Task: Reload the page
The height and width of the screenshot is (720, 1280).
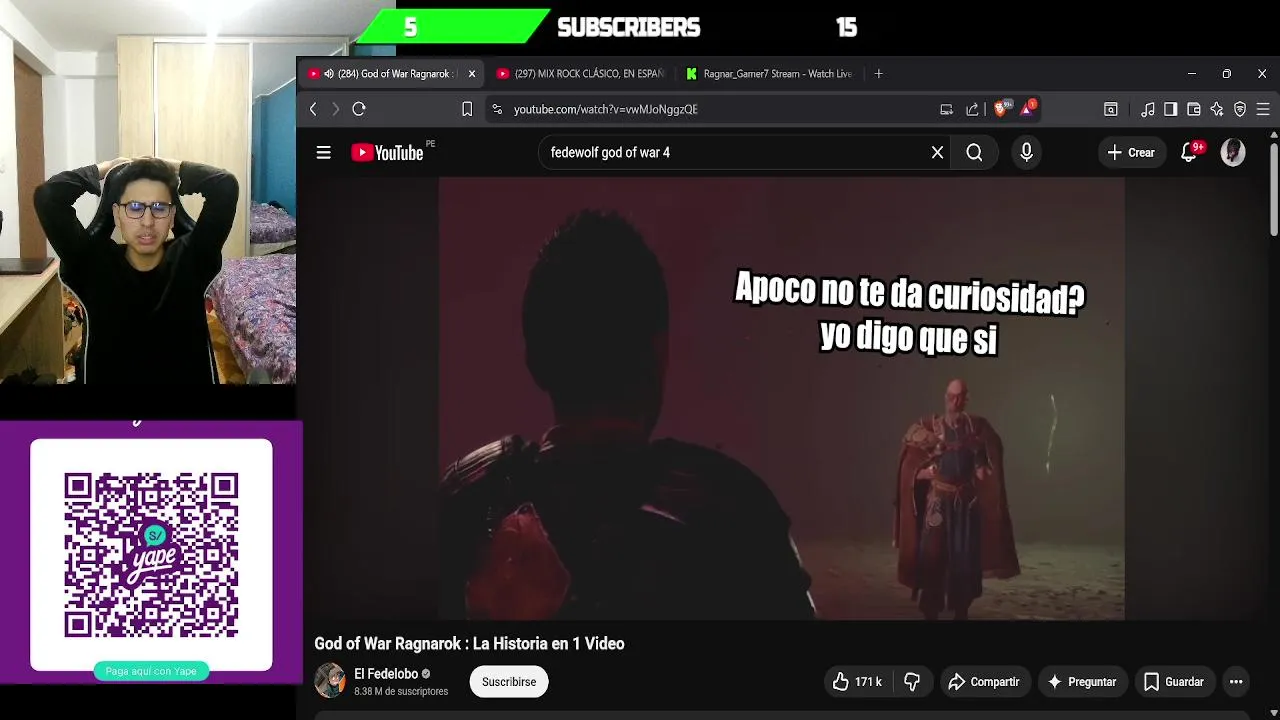Action: tap(359, 109)
